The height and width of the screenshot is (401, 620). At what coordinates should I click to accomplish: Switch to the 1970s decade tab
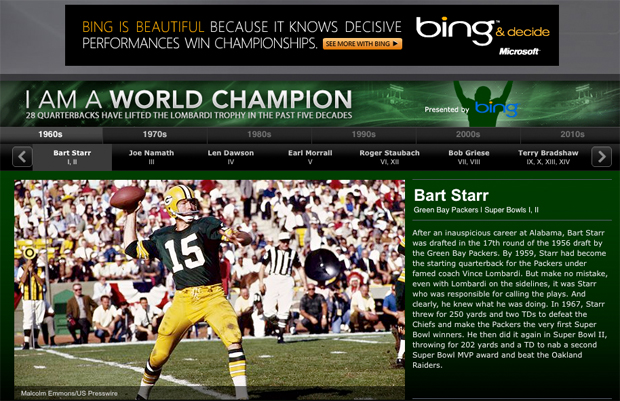pyautogui.click(x=154, y=133)
